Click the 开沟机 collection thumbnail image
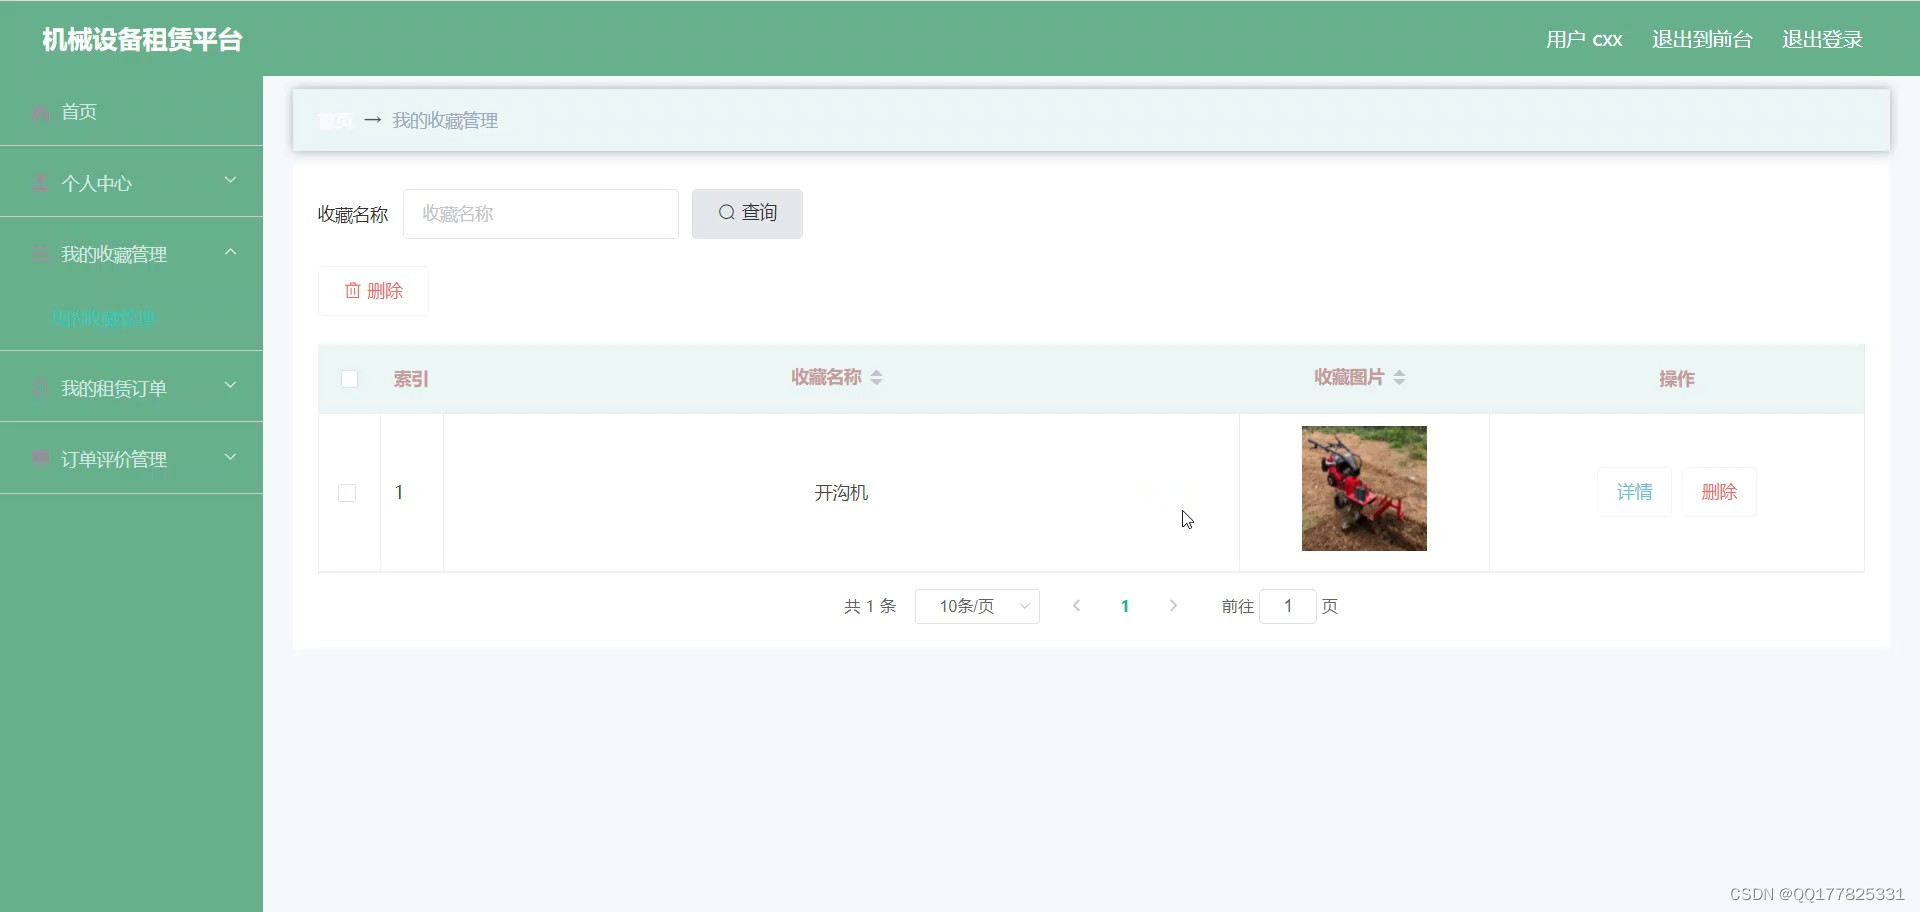Screen dimensions: 1920x912 coord(1363,488)
